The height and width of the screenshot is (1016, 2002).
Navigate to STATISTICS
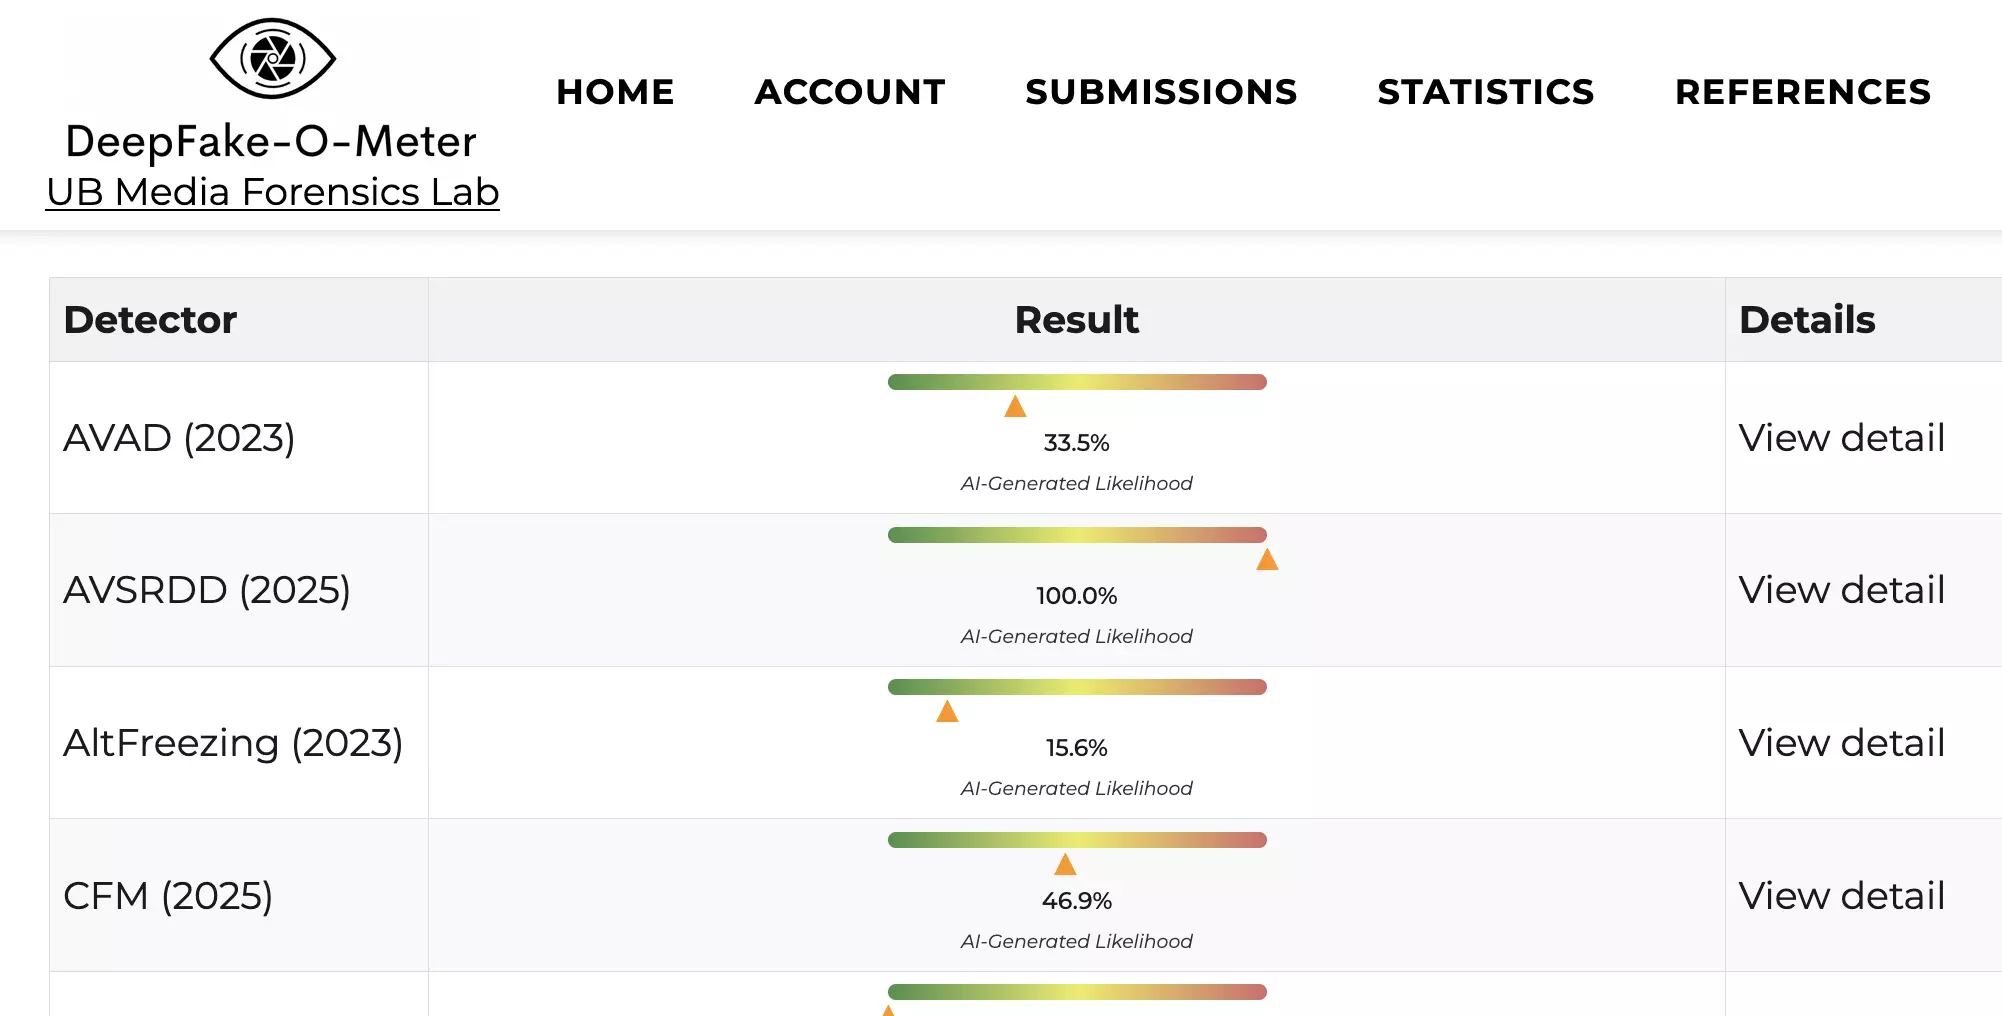tap(1485, 92)
